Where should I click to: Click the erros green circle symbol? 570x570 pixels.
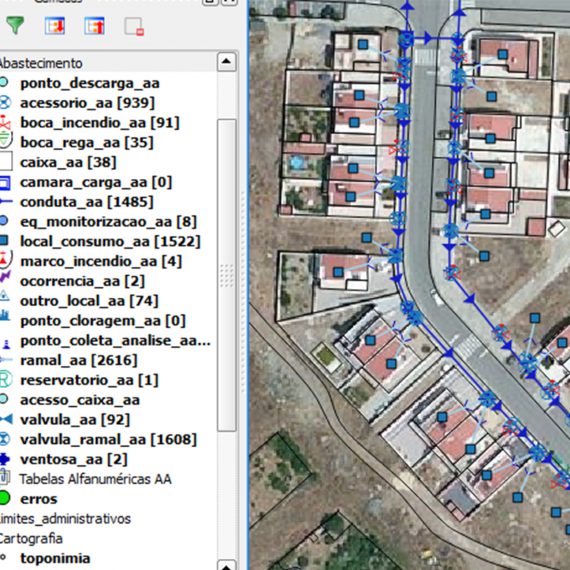click(x=4, y=498)
